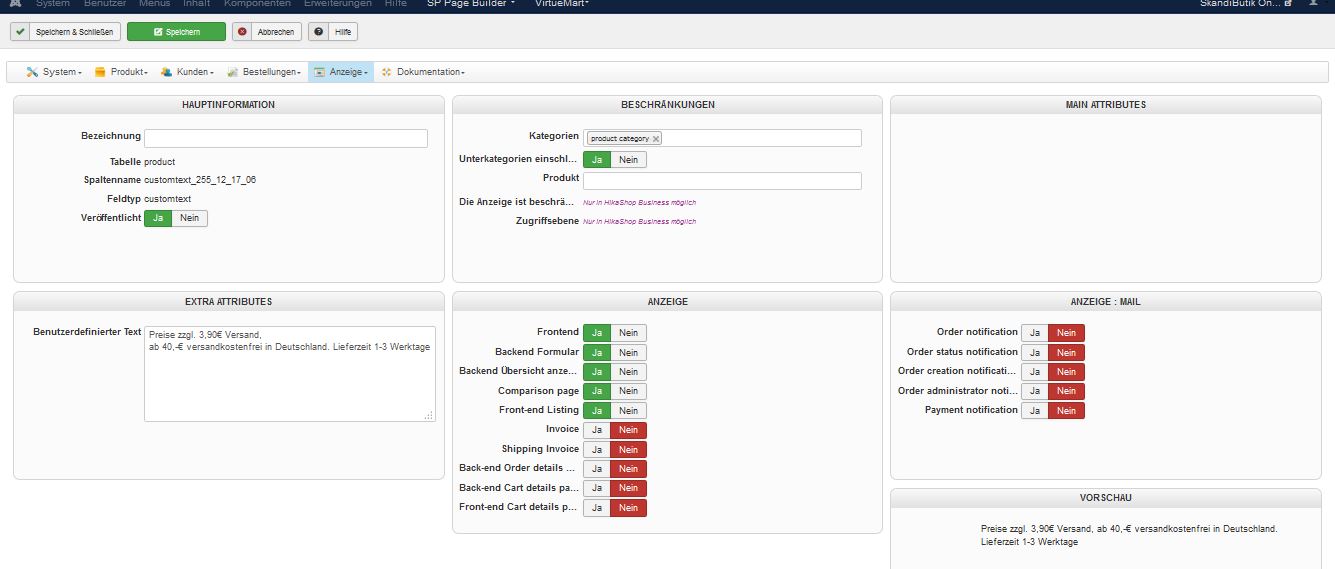Screen dimensions: 1335x569
Task: Enable Back-end Order details with Ja
Action: pyautogui.click(x=597, y=469)
